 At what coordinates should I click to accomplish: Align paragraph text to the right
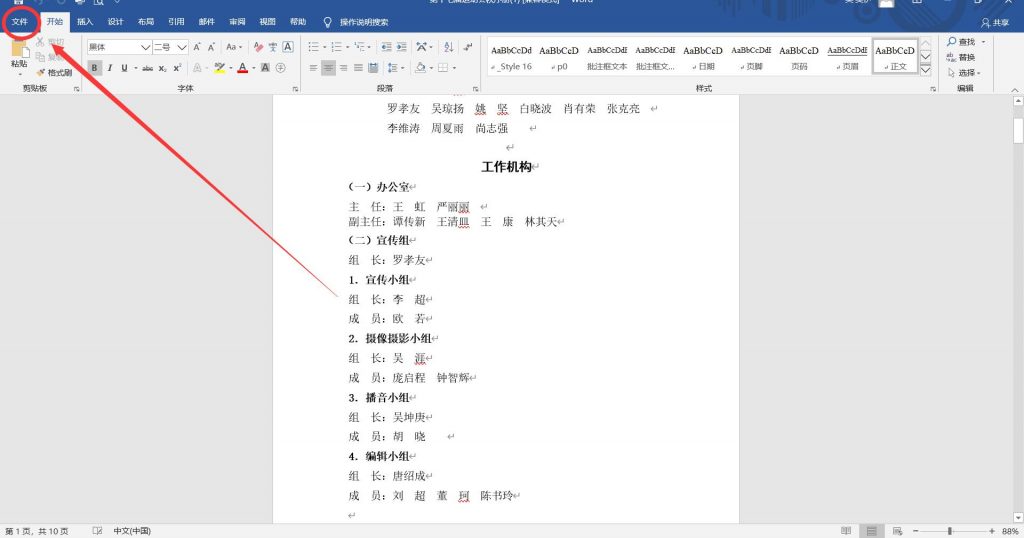(344, 67)
